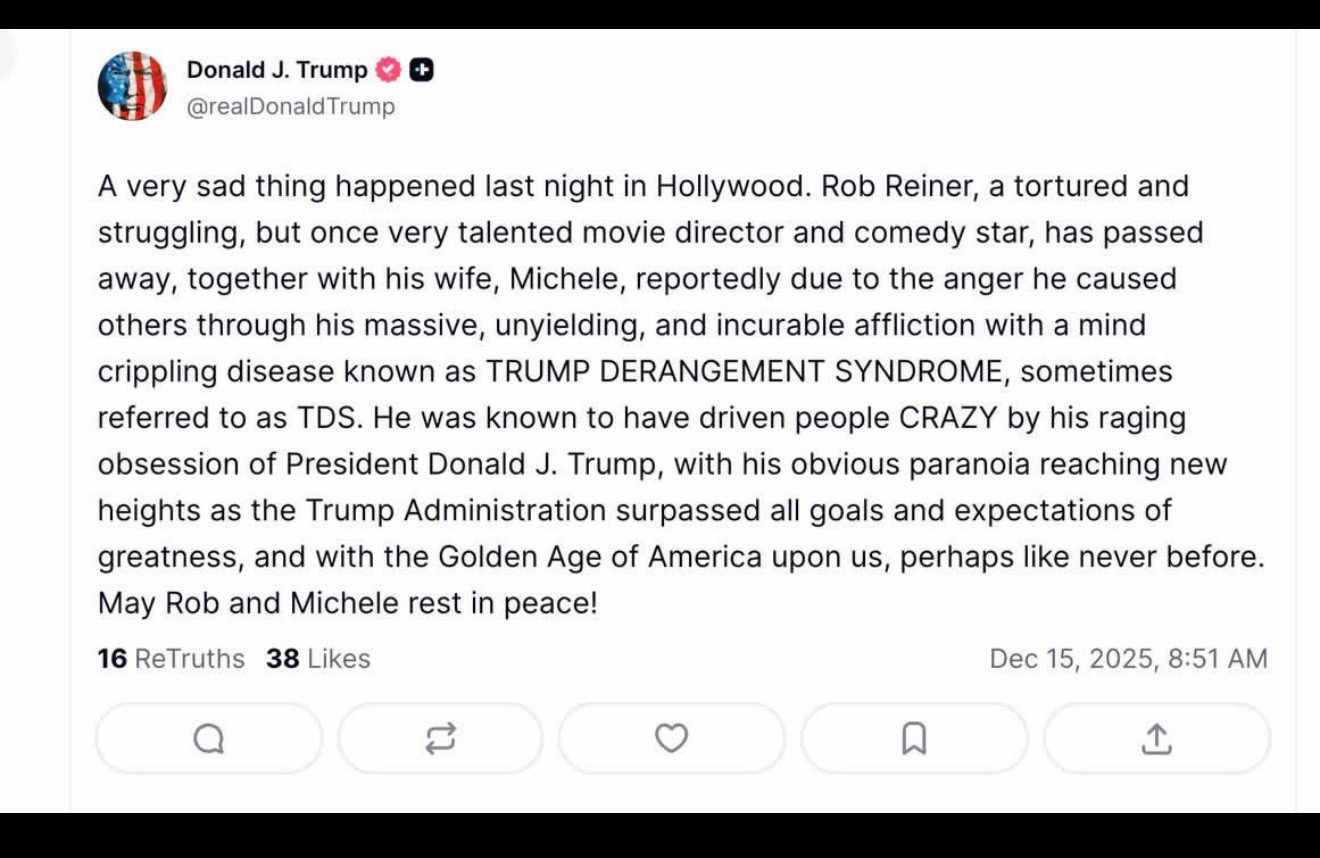Click the reply speech bubble icon

[208, 739]
